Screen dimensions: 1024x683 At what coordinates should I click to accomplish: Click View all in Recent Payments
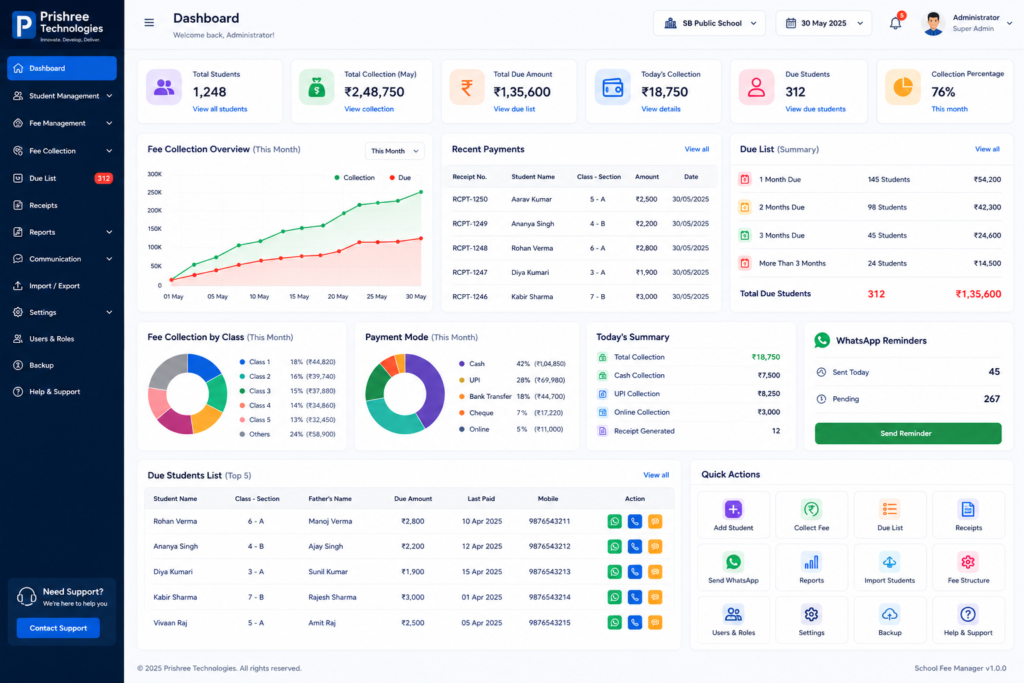696,150
